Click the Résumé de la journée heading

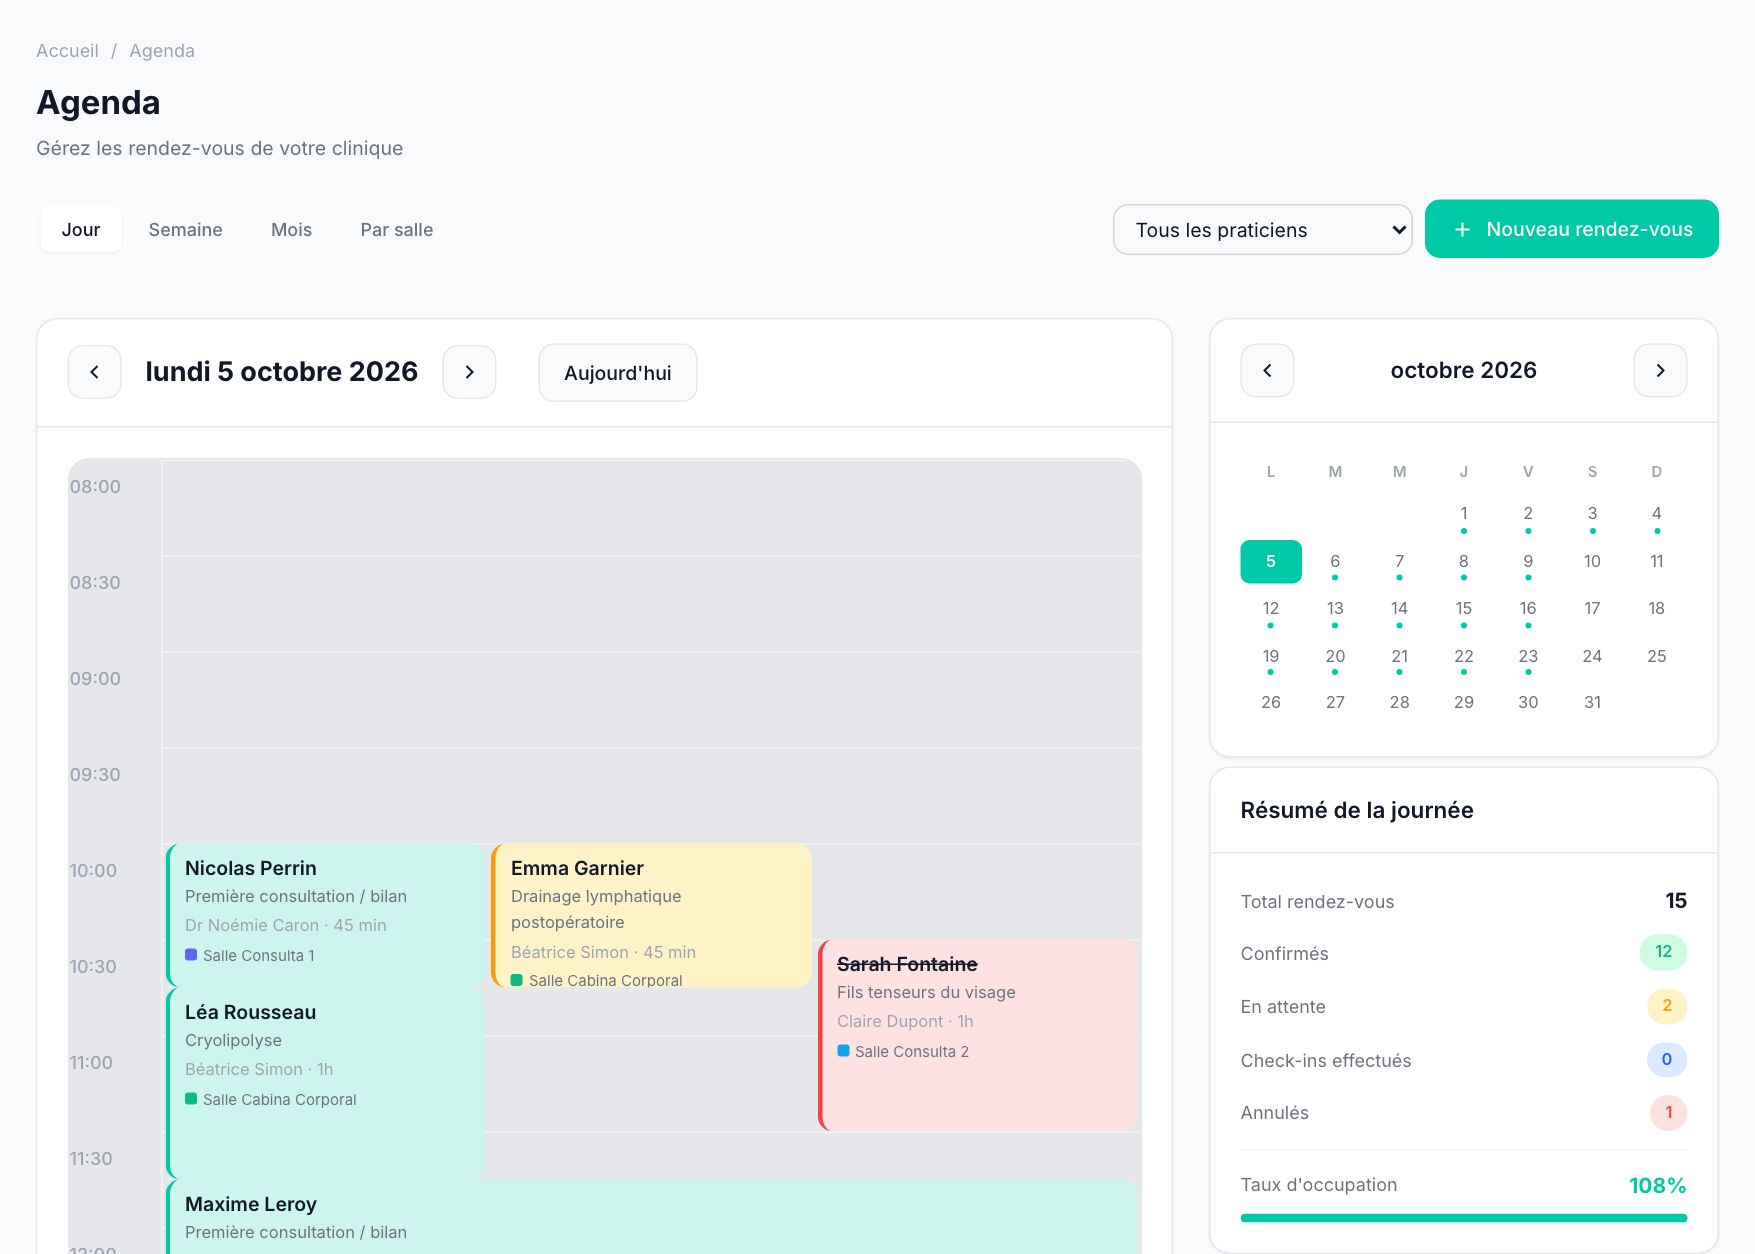click(1357, 810)
